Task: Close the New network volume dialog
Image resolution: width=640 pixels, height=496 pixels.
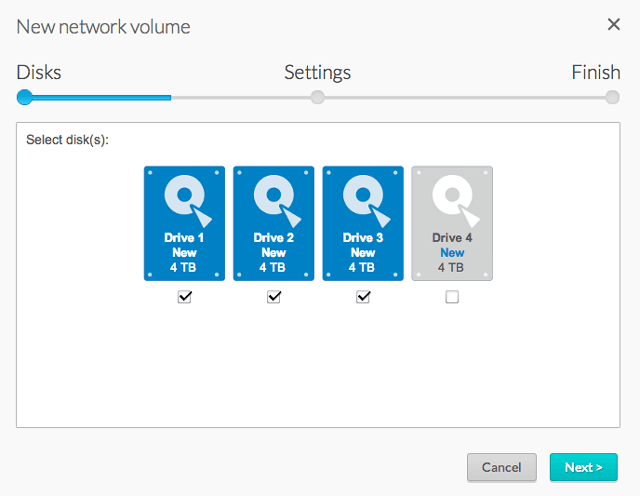Action: 613,24
